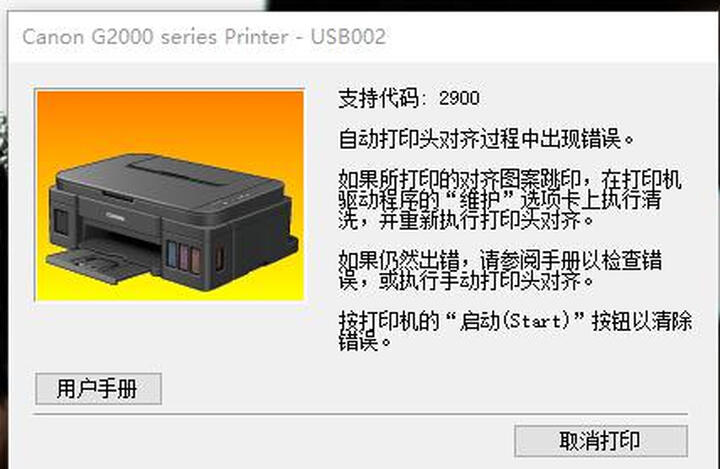Click the color ink tanks on printer image
The image size is (720, 469).
click(x=183, y=256)
